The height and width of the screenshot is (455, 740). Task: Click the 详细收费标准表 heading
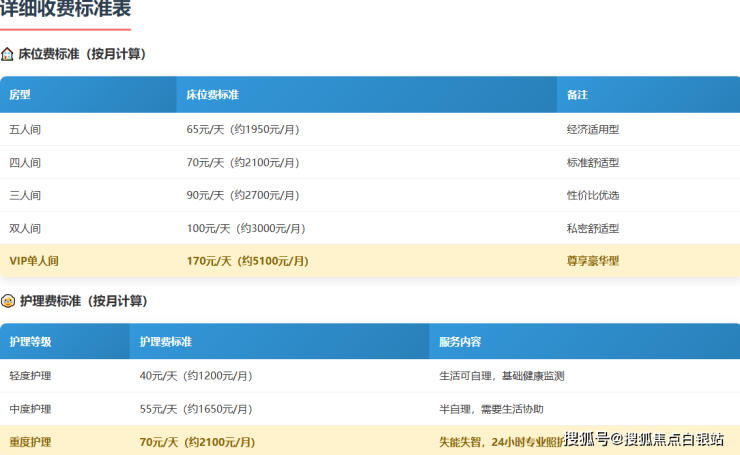point(65,8)
